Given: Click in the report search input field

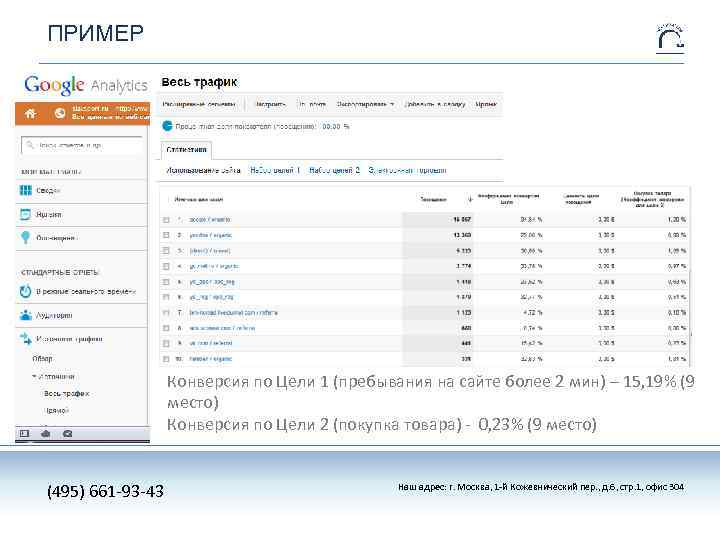Looking at the screenshot, I should (83, 146).
